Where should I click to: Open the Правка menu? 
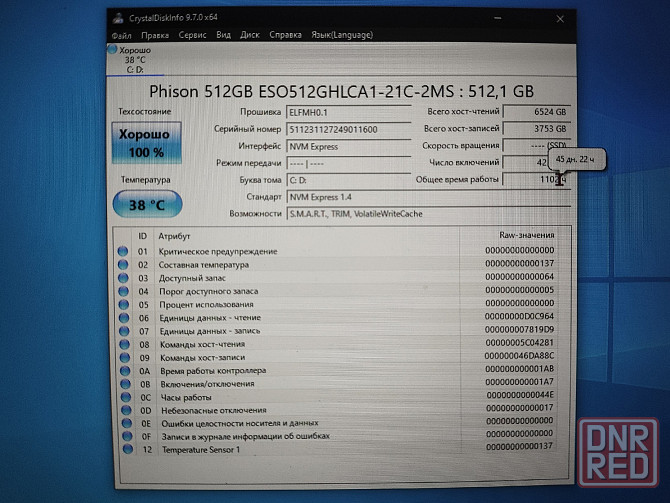pos(155,35)
